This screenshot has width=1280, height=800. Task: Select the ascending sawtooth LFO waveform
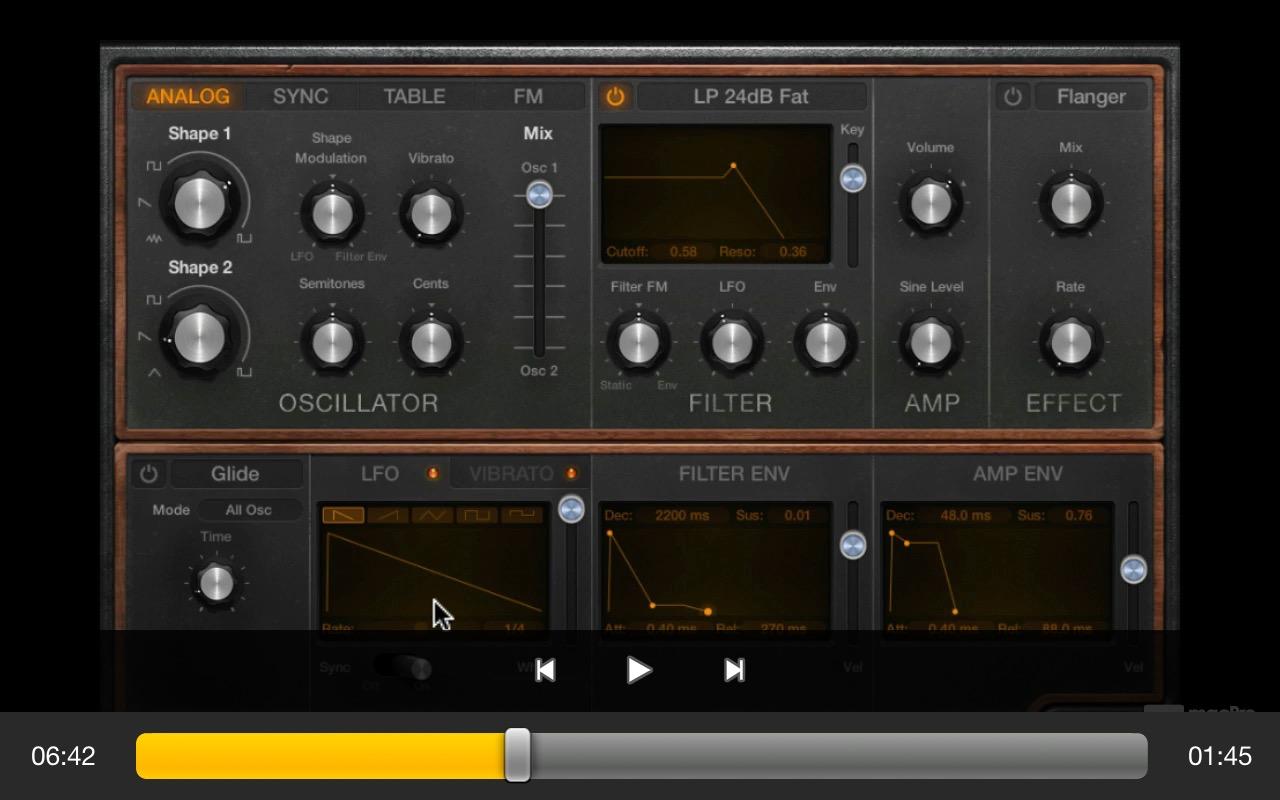(388, 515)
